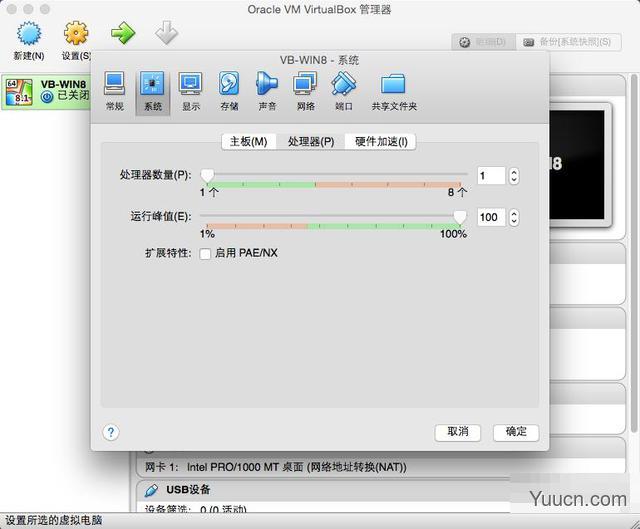Open the 常规 general settings icon

pos(115,83)
